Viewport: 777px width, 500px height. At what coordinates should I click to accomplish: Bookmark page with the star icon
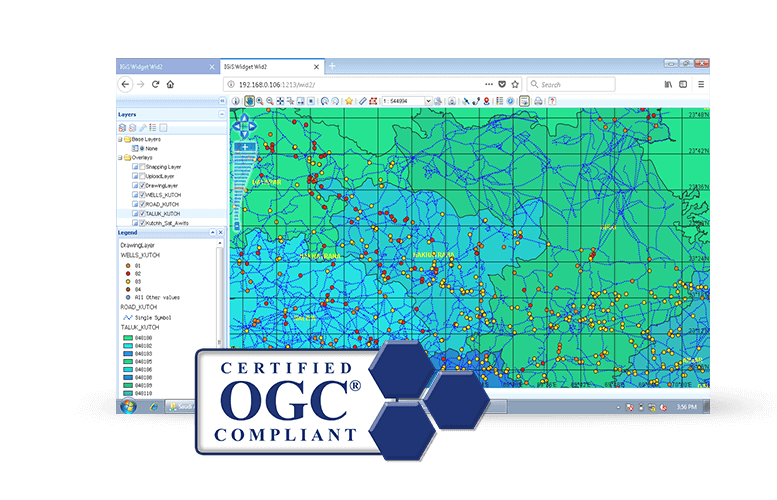click(x=515, y=84)
